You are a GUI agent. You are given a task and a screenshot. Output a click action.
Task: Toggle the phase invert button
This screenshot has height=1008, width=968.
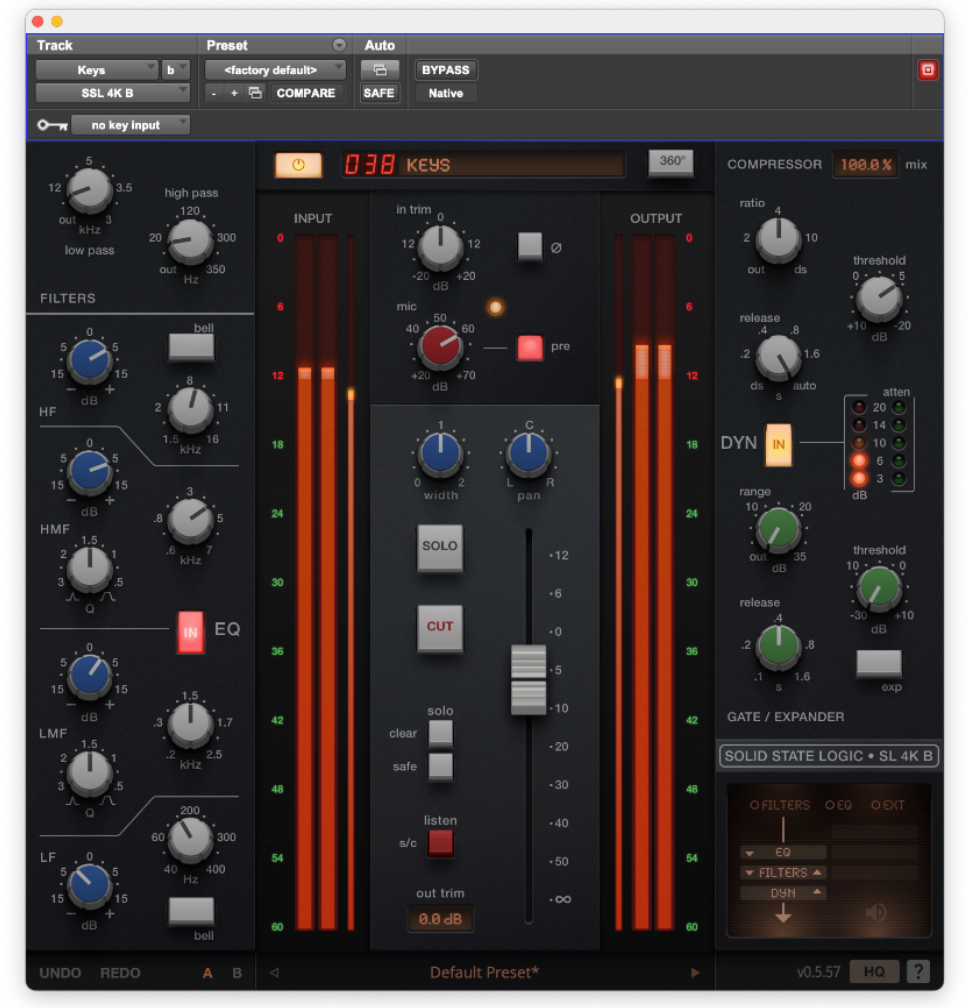click(x=530, y=246)
